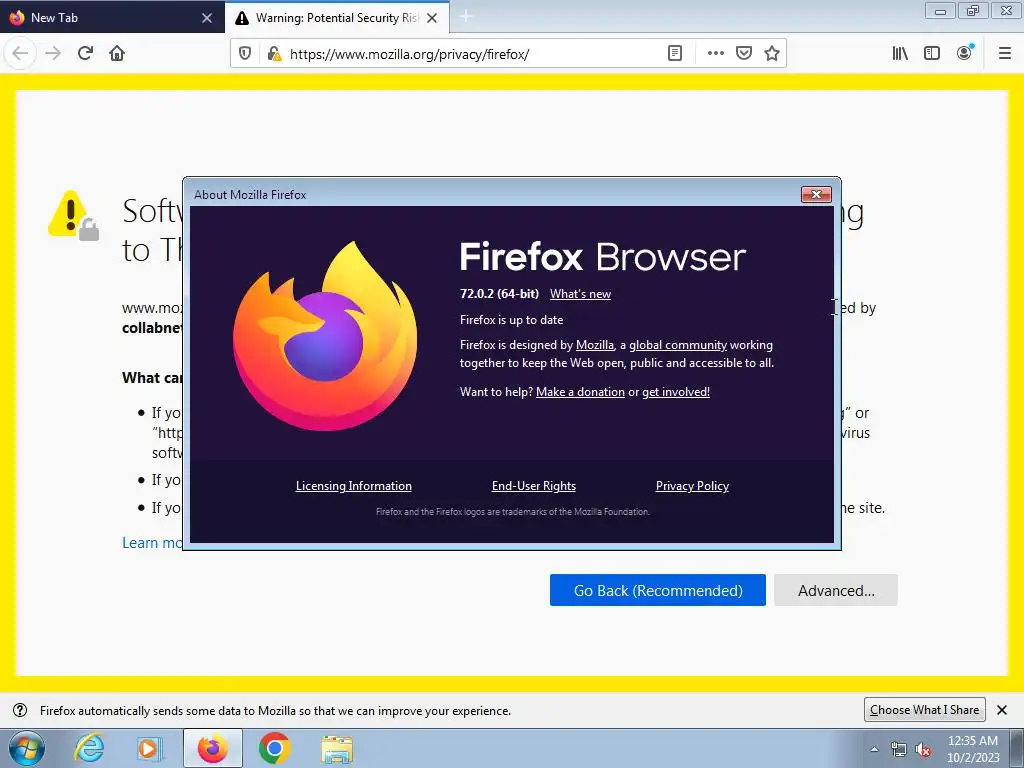Click the forward navigation arrow
1024x768 pixels.
[x=53, y=53]
